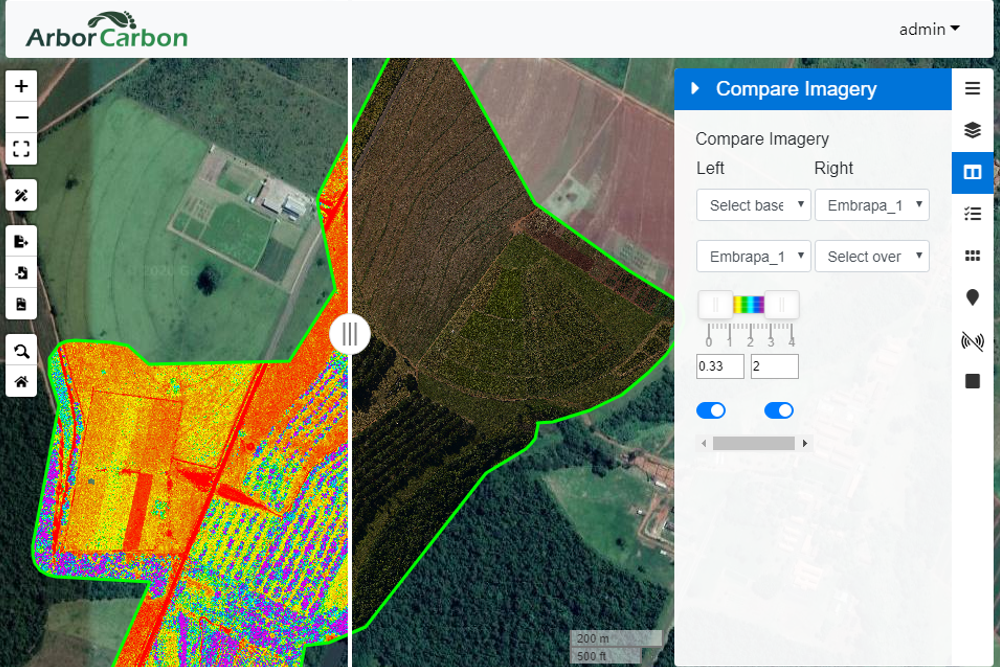Zoom in on the map

[x=21, y=86]
